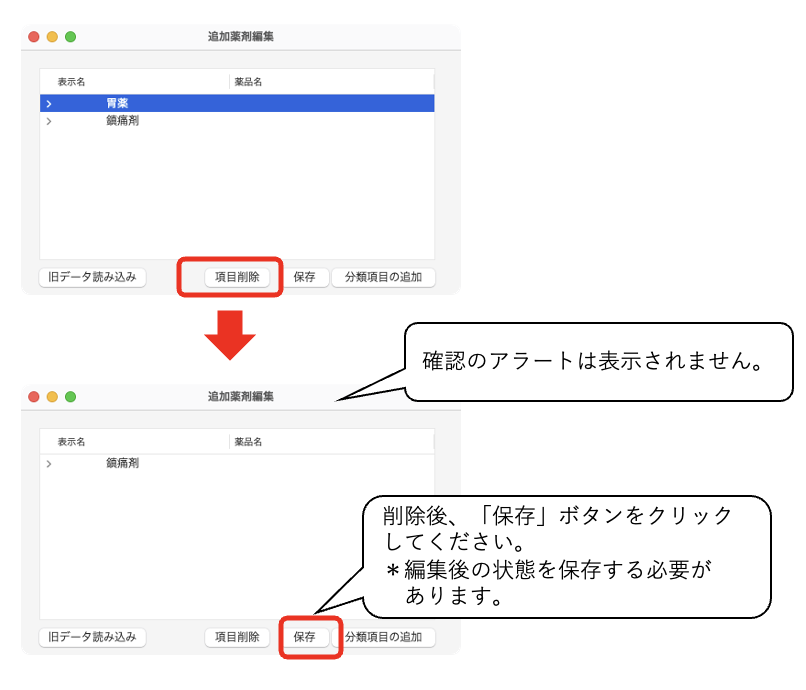Click 旧データ読み込み in the top window
This screenshot has width=806, height=690.
[92, 277]
